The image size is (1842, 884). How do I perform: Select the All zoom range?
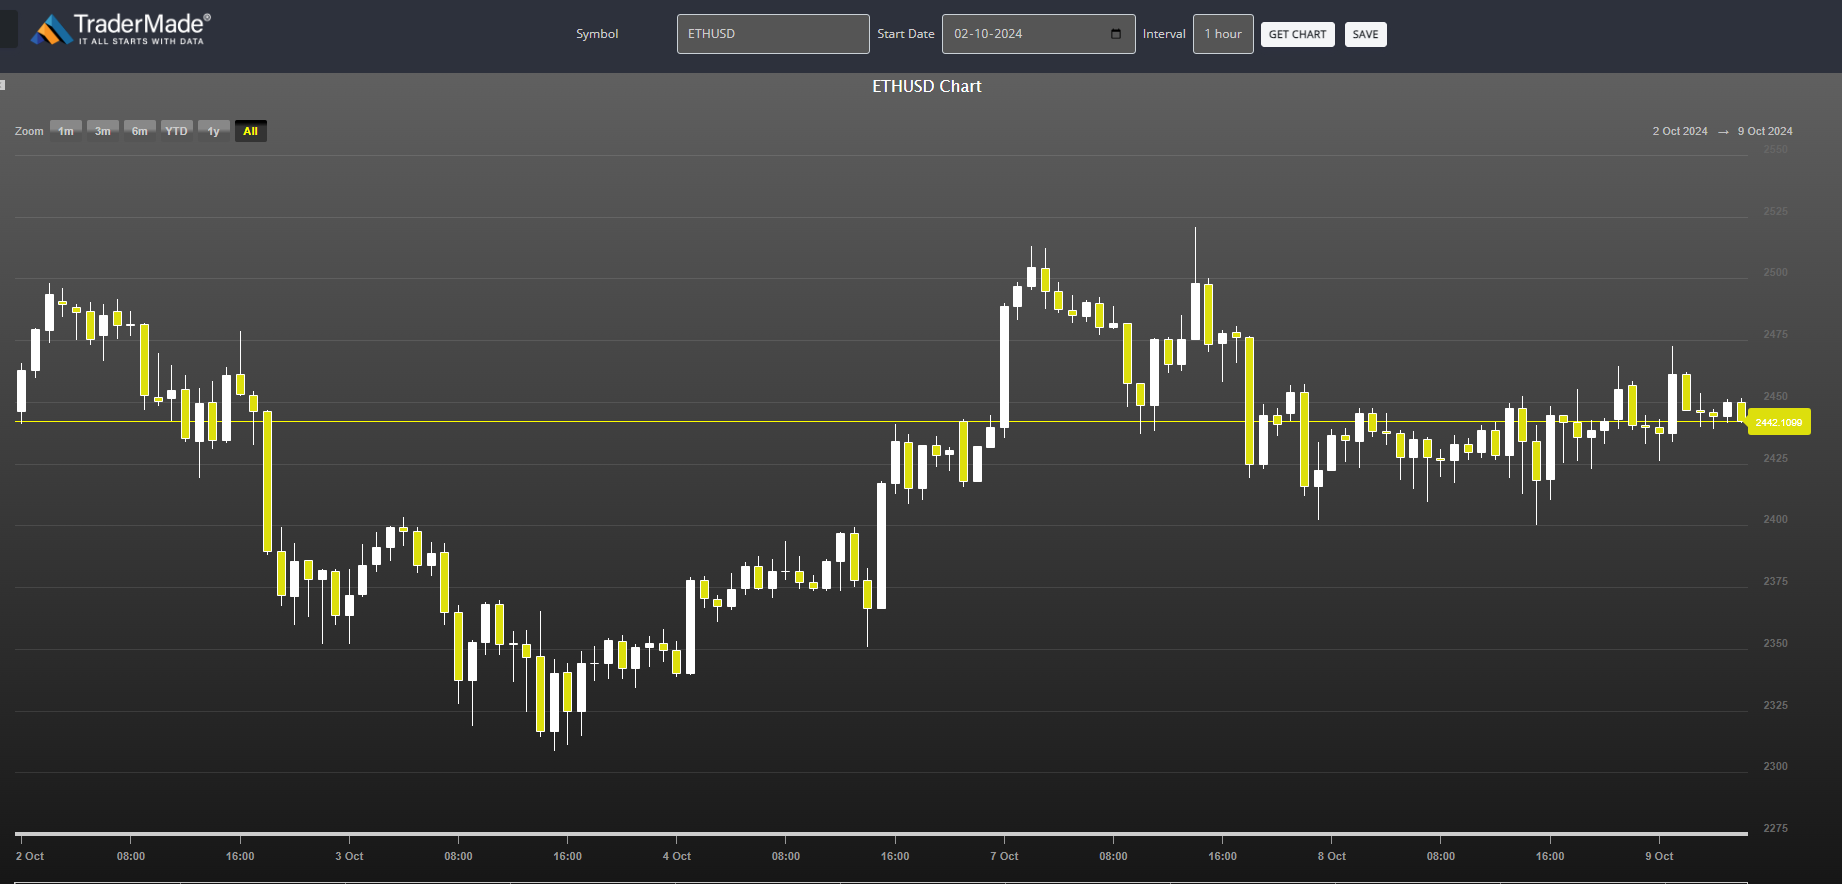(x=251, y=131)
